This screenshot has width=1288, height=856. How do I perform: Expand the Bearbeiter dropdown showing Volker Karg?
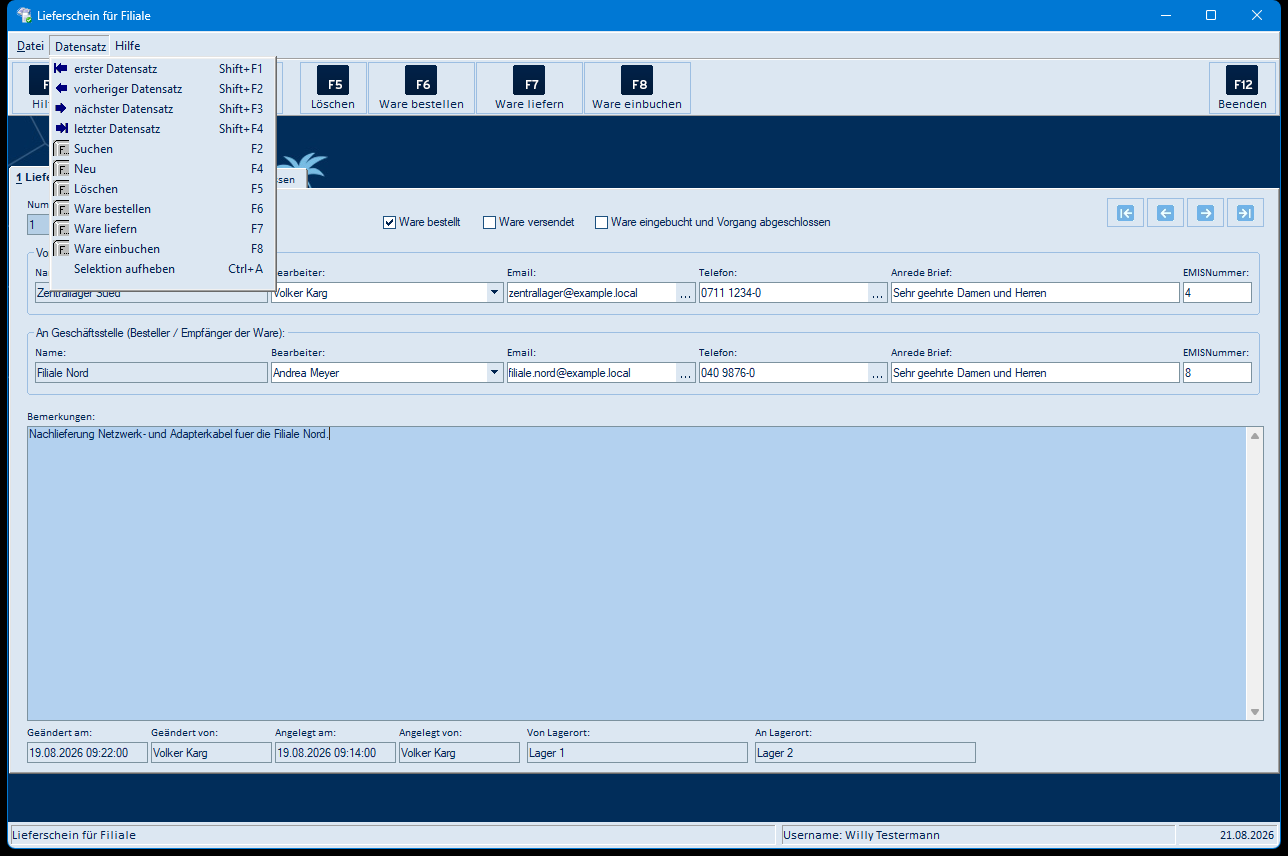pyautogui.click(x=494, y=293)
